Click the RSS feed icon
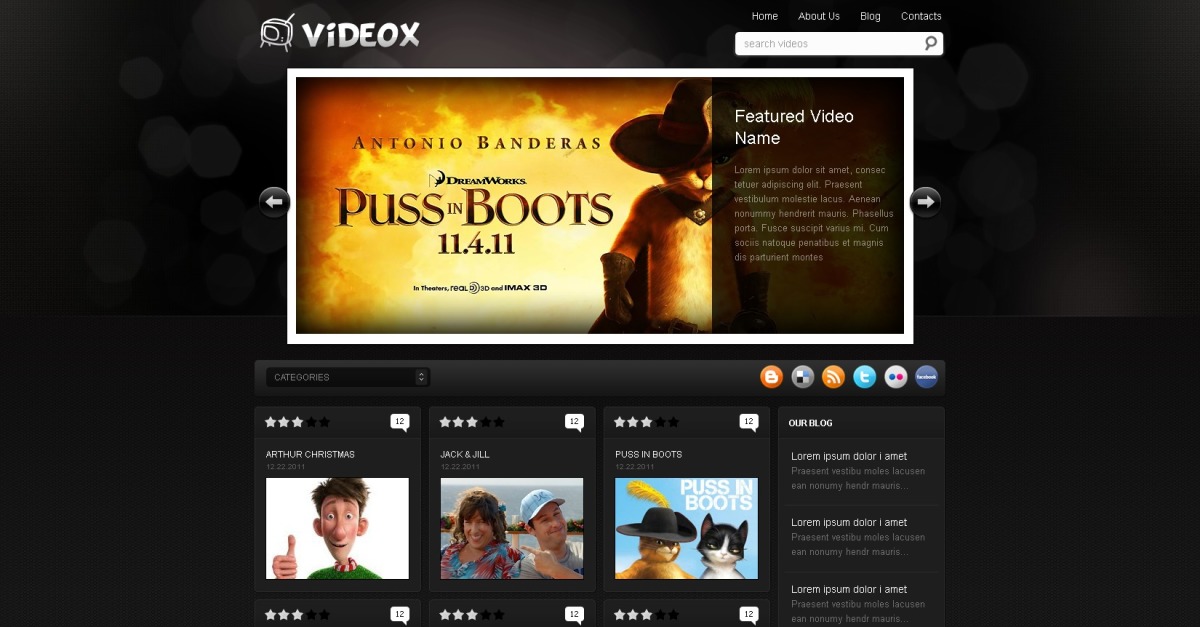The width and height of the screenshot is (1200, 627). pos(833,377)
